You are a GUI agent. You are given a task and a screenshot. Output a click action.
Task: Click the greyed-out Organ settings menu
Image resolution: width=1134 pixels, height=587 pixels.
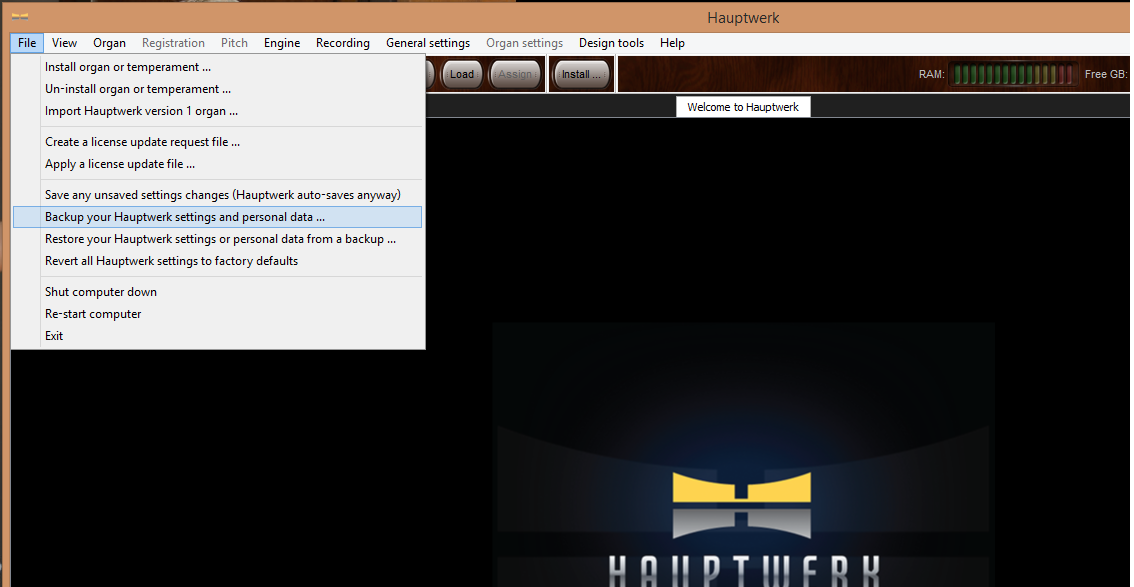click(524, 43)
